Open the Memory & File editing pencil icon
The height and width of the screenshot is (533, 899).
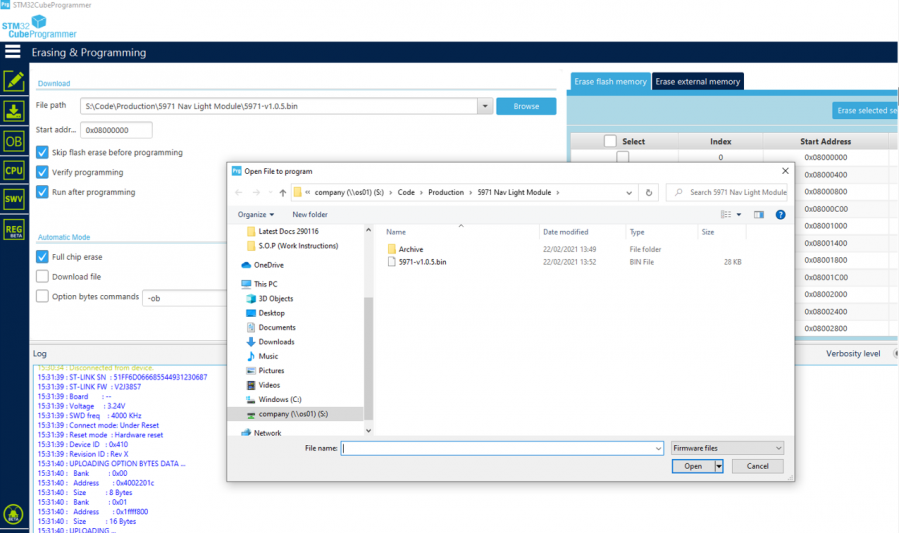[14, 81]
